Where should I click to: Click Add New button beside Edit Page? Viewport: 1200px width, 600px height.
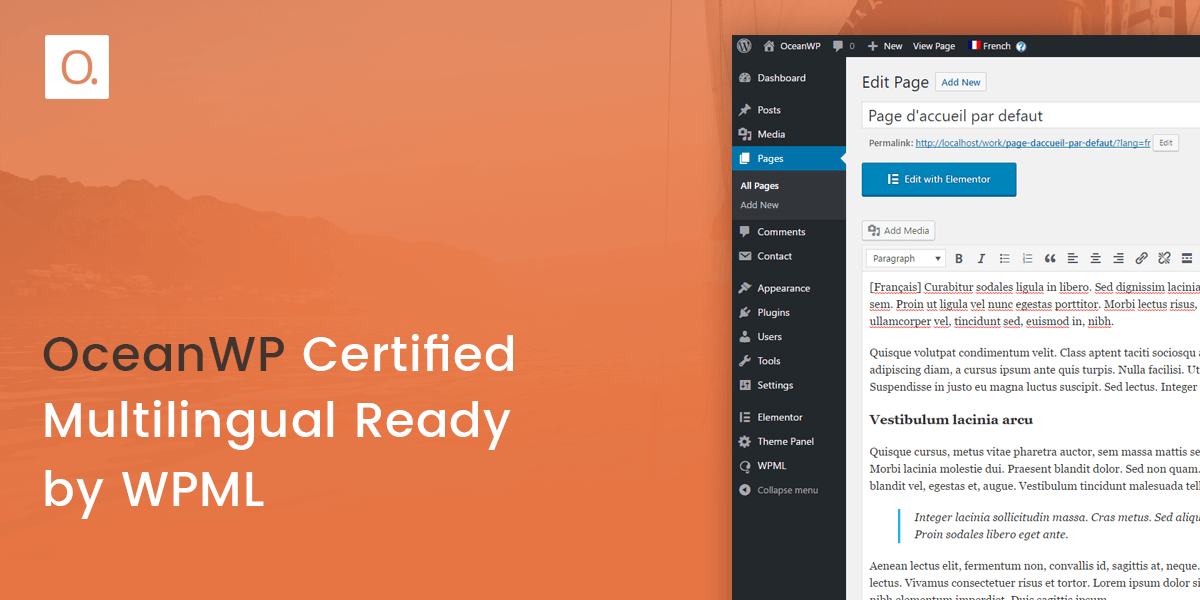click(x=961, y=82)
